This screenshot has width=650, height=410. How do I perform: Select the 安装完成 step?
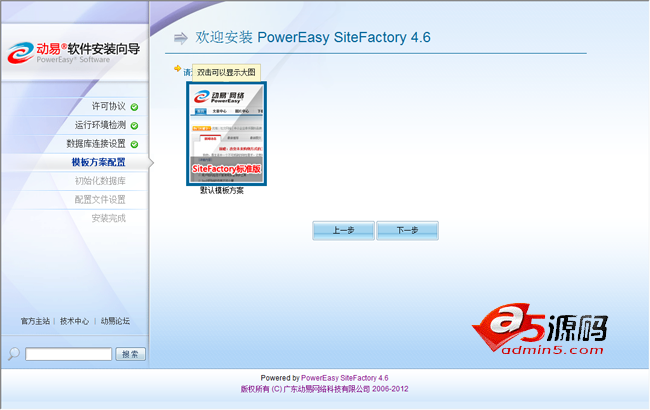coord(109,218)
